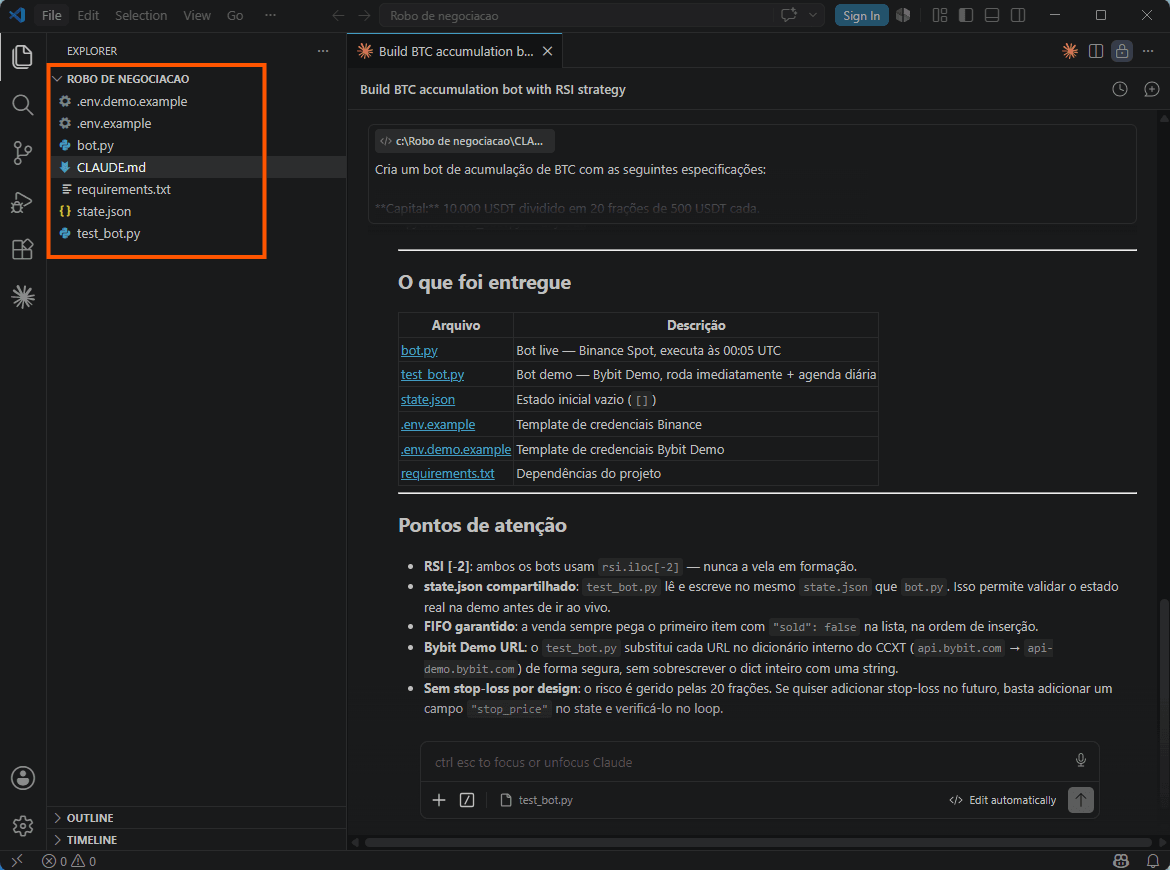The width and height of the screenshot is (1170, 870).
Task: Close the Build BTC accumulation tab
Action: (x=548, y=51)
